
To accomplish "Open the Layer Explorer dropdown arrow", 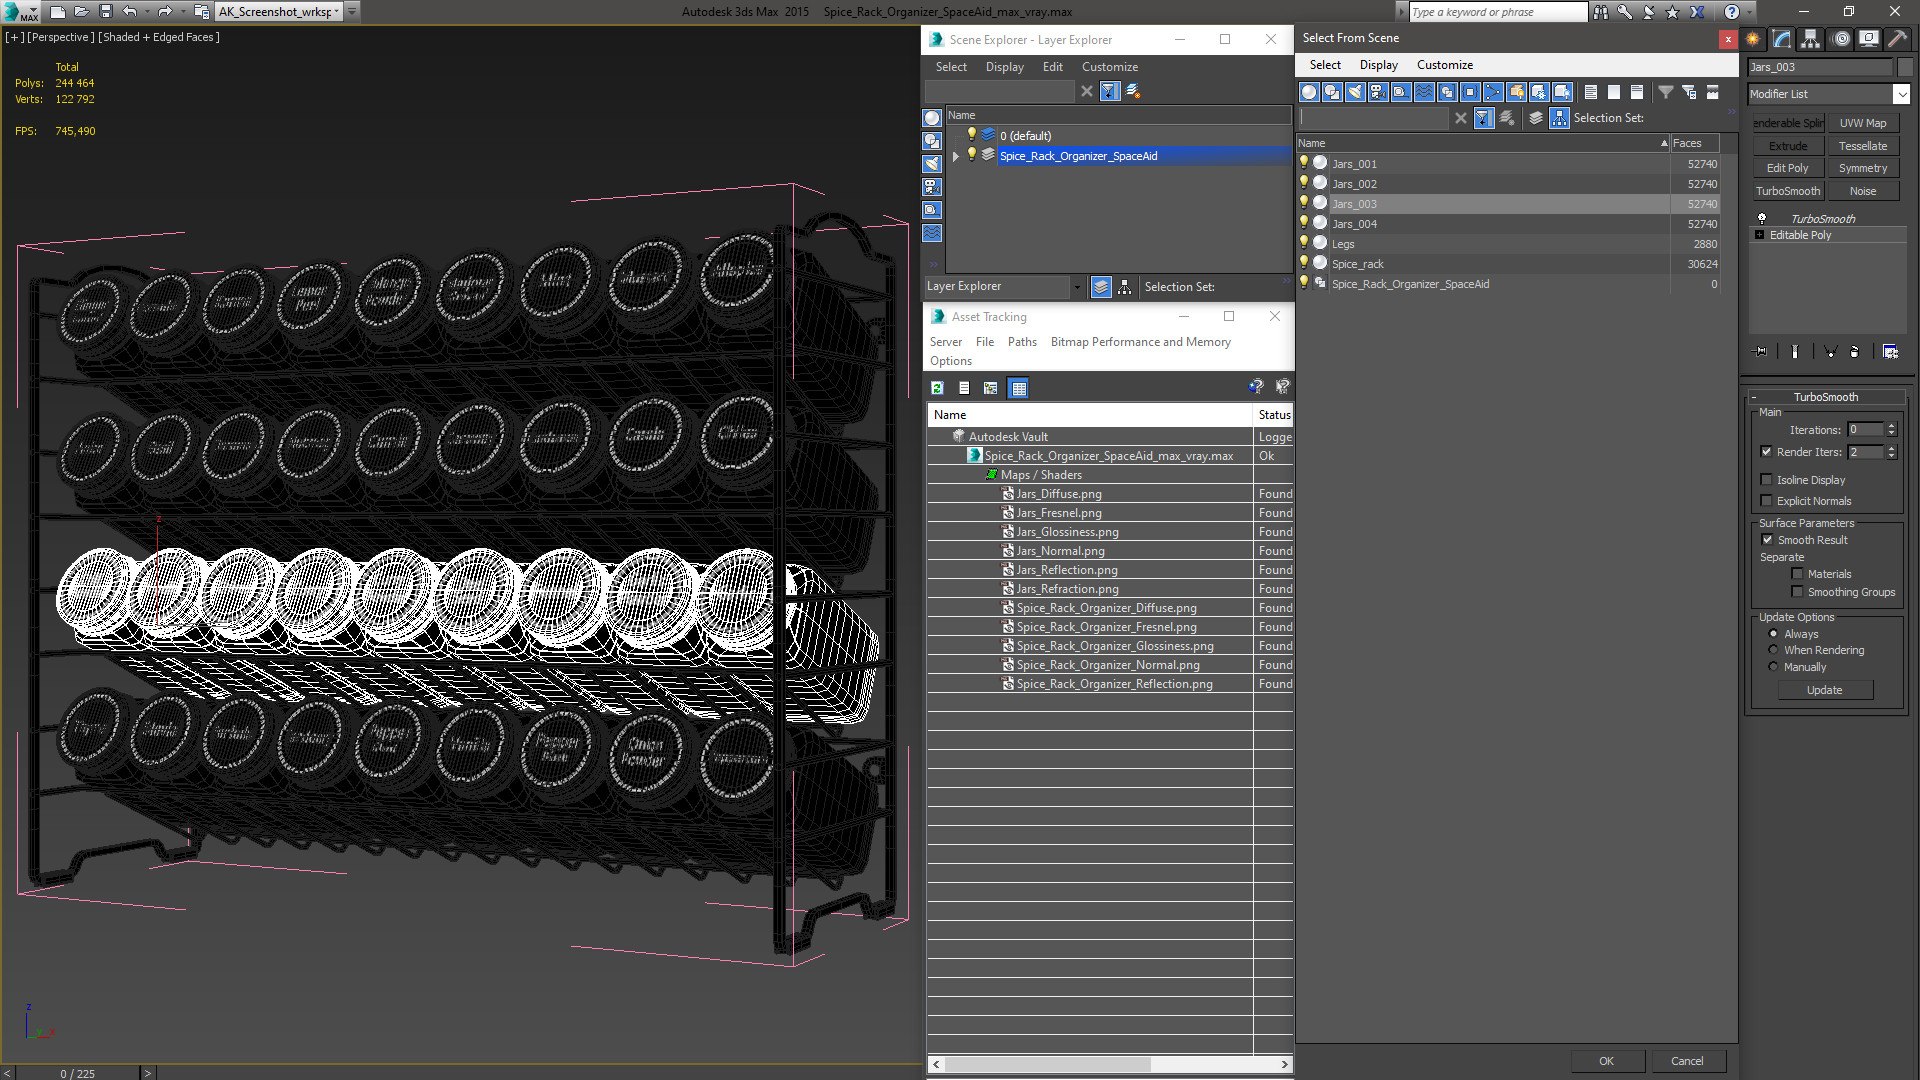I will point(1077,287).
